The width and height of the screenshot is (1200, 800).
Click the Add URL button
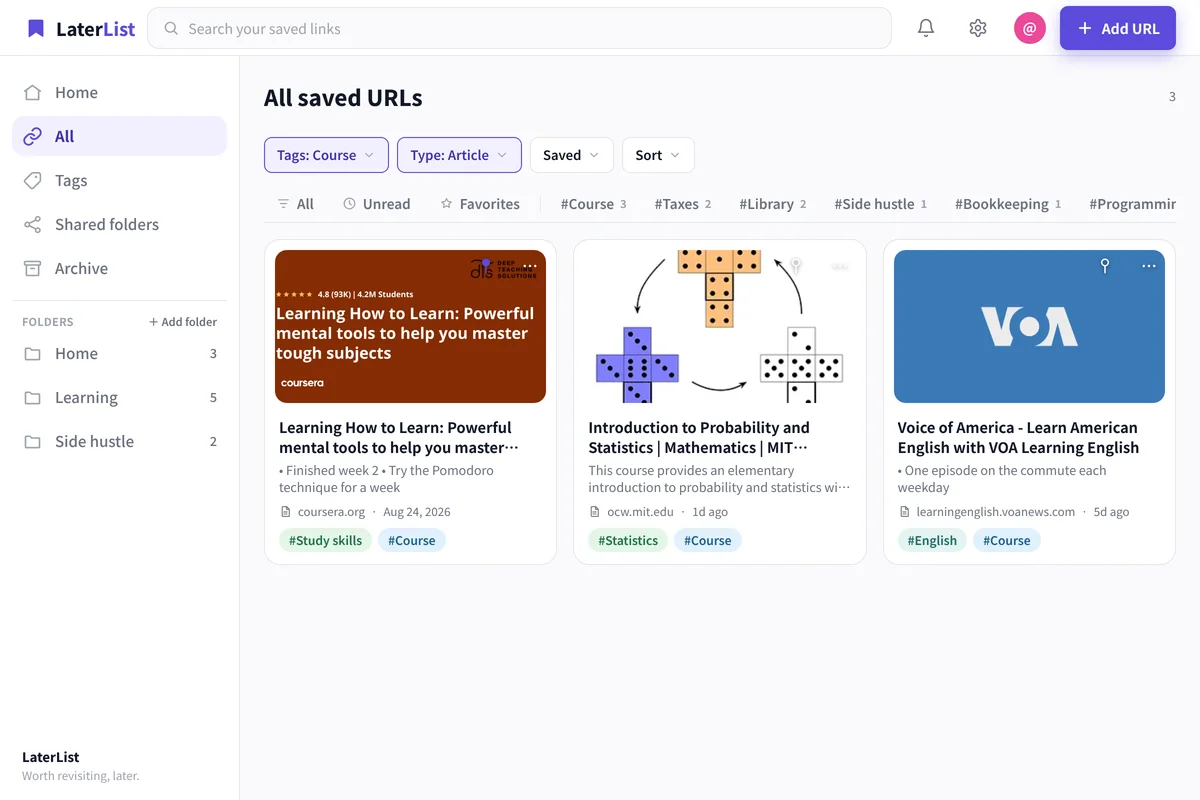(x=1118, y=28)
